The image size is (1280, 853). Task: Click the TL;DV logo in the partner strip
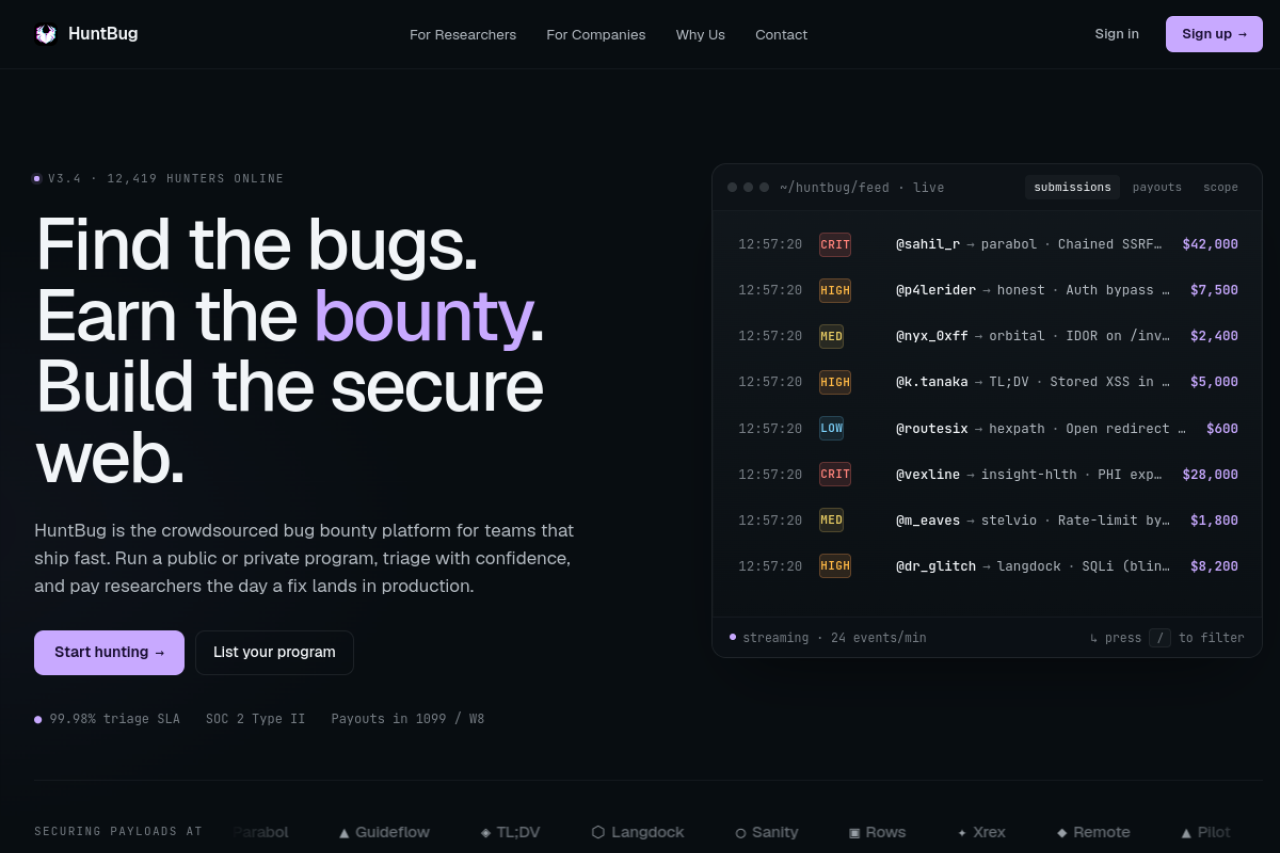pyautogui.click(x=510, y=832)
